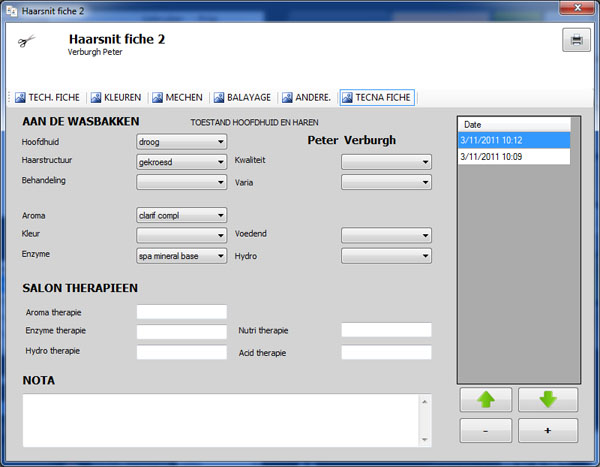Expand the Haarstructuur combo box
Image resolution: width=600 pixels, height=467 pixels.
point(181,162)
